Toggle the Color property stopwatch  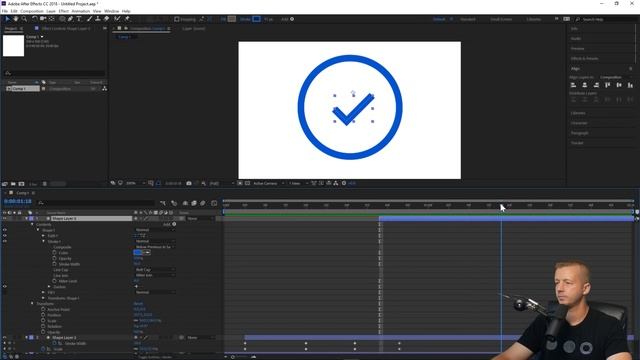(x=54, y=253)
